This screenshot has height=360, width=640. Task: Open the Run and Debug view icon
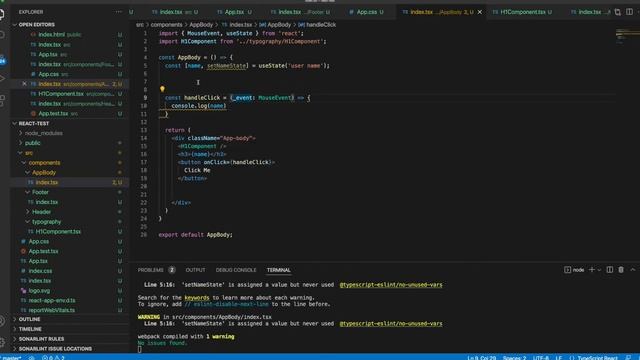click(2, 78)
